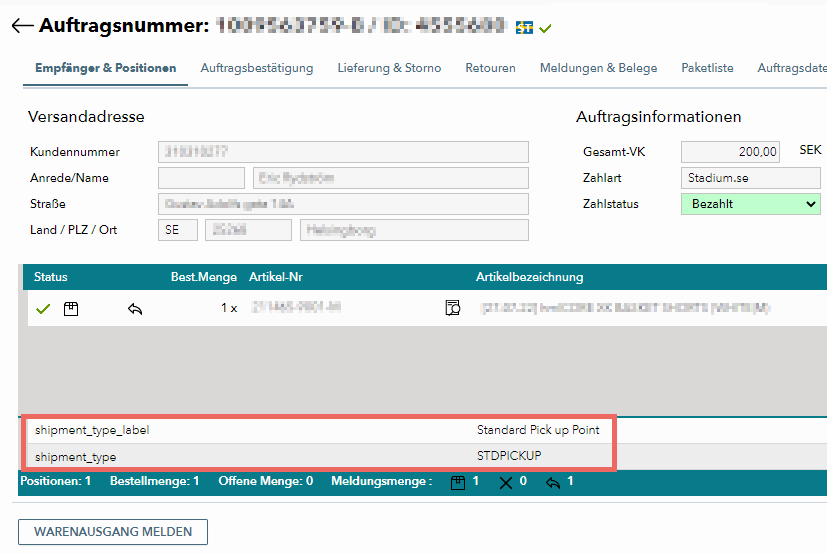The image size is (827, 554).
Task: Open Meldungen & Belege tab
Action: 599,68
